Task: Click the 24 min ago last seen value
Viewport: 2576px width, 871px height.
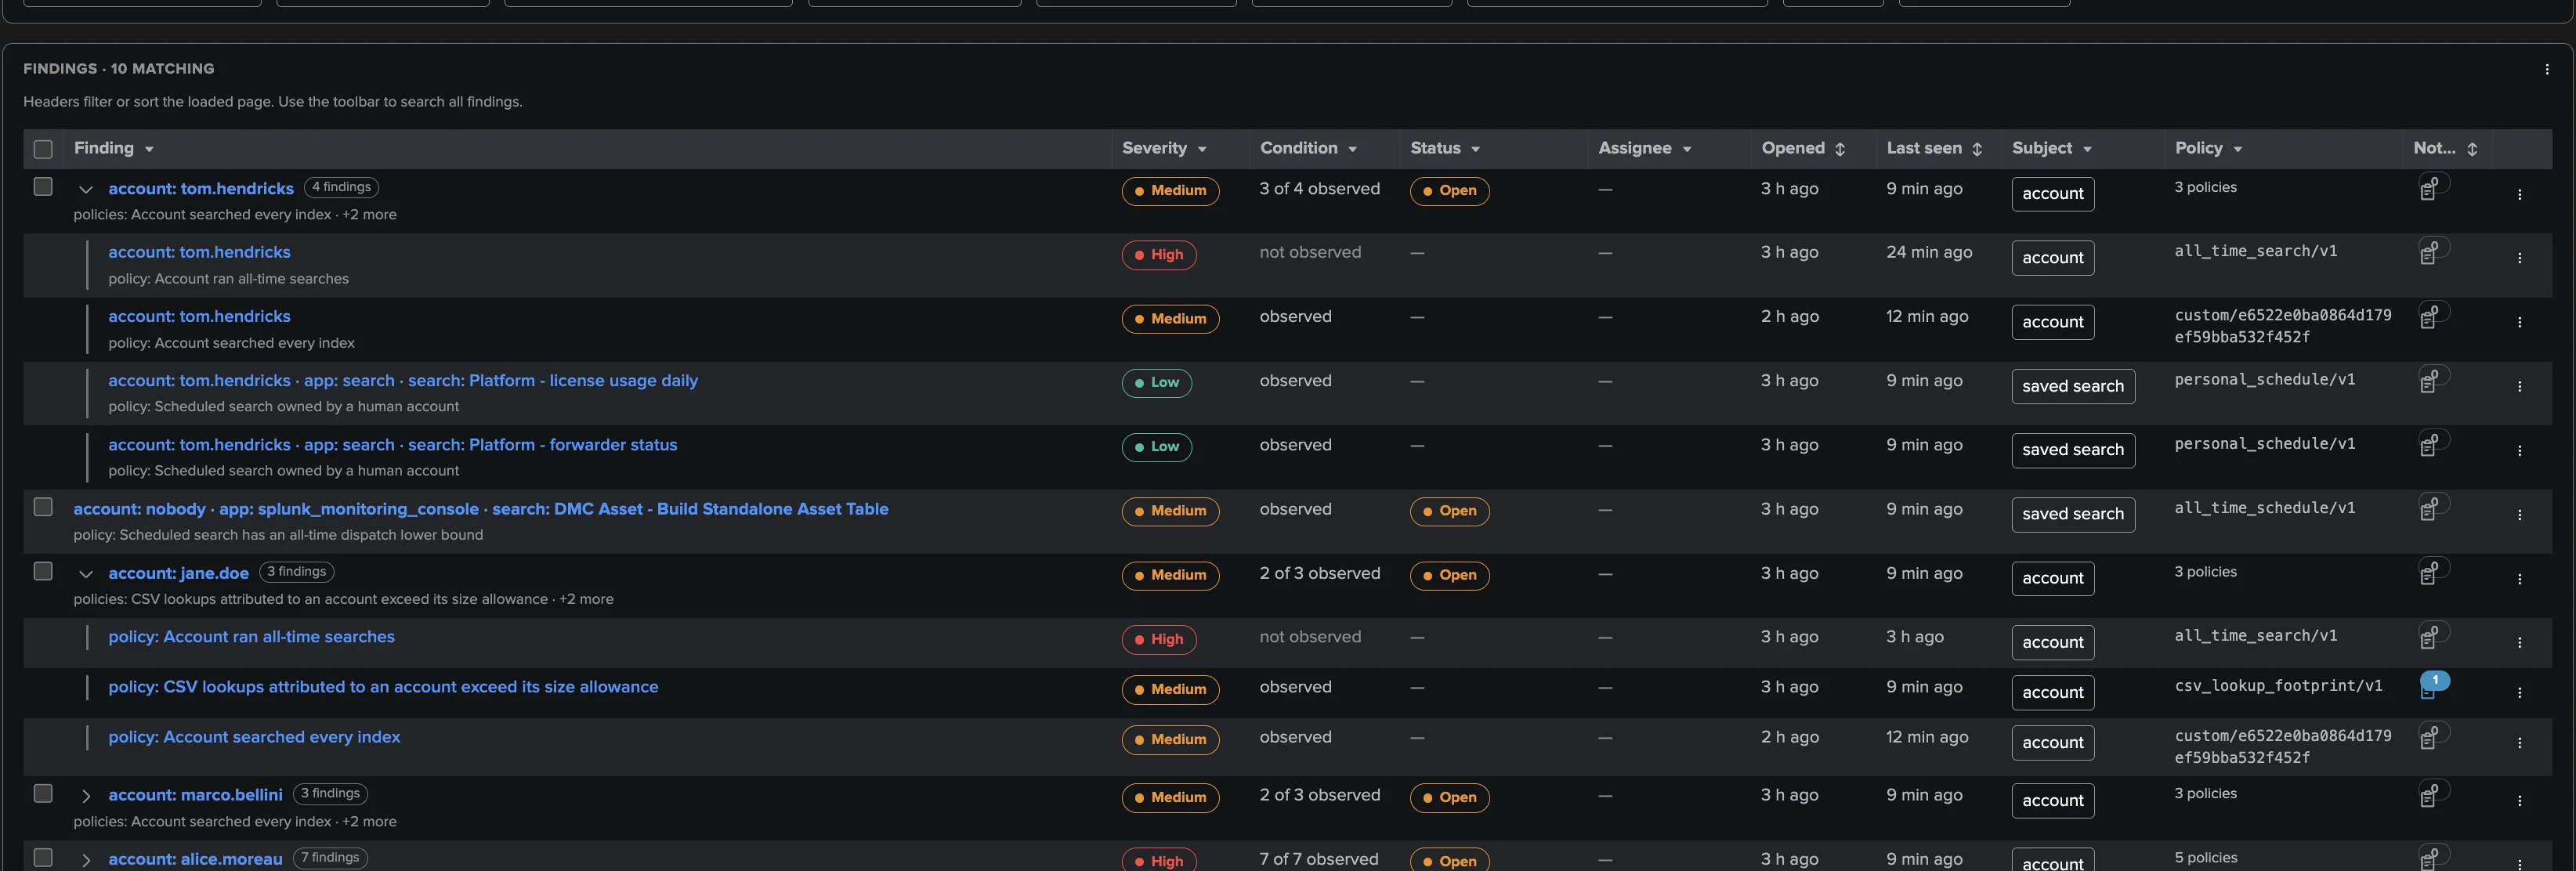Action: [1929, 252]
